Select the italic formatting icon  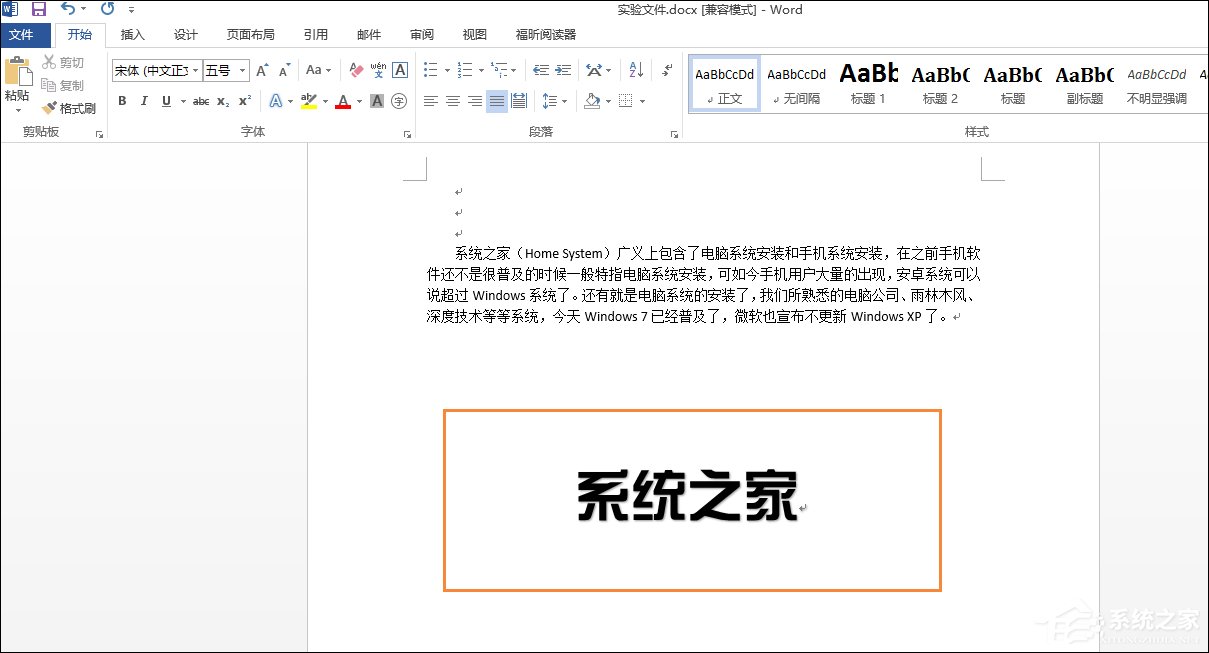point(144,100)
